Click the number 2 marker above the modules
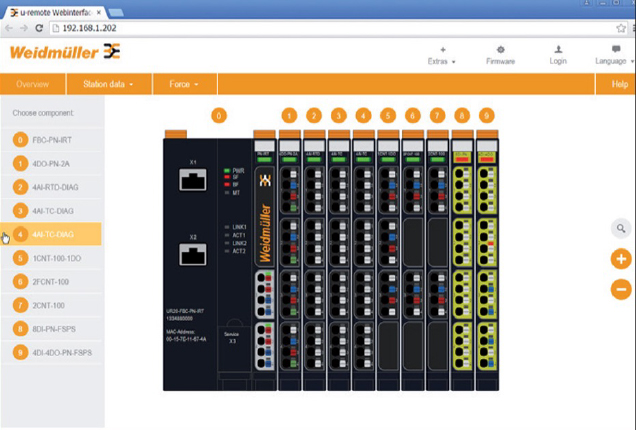Screen dimensions: 636x430 tap(314, 116)
